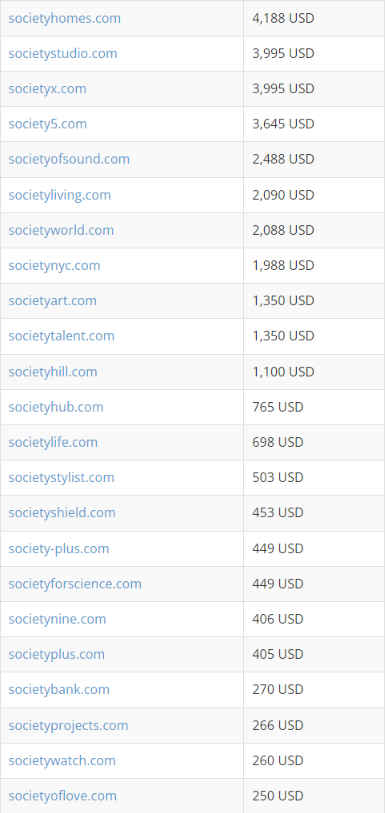
Task: Click the societybank.com link
Action: point(59,690)
